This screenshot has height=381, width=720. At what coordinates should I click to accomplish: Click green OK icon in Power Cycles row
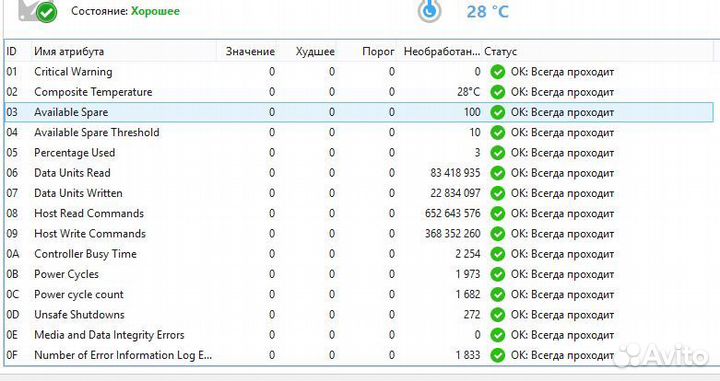[497, 274]
